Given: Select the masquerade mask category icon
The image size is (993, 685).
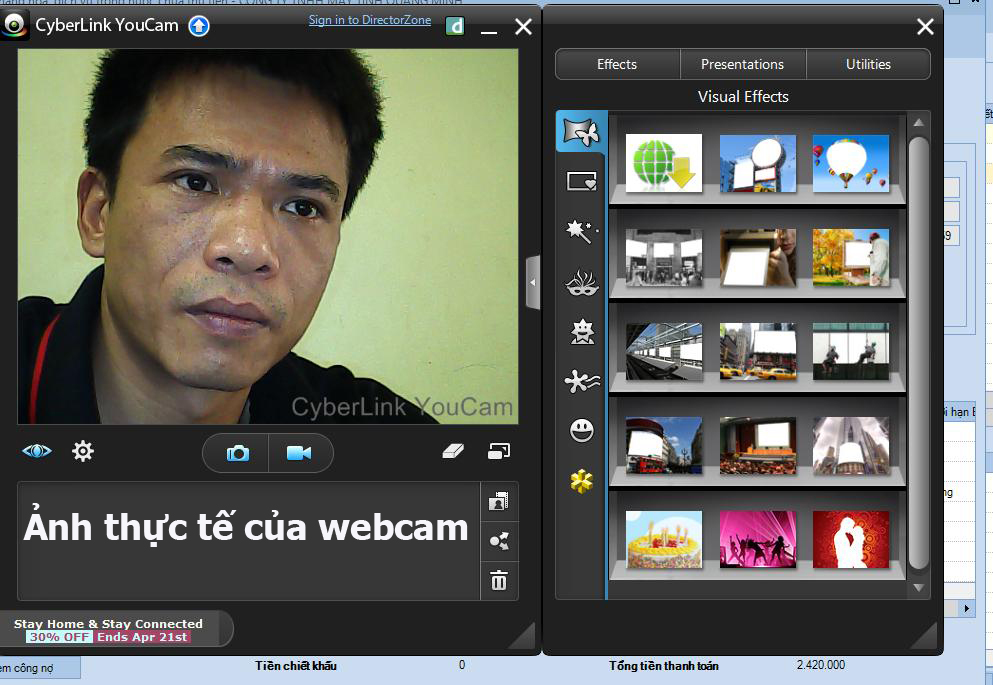Looking at the screenshot, I should coord(581,283).
